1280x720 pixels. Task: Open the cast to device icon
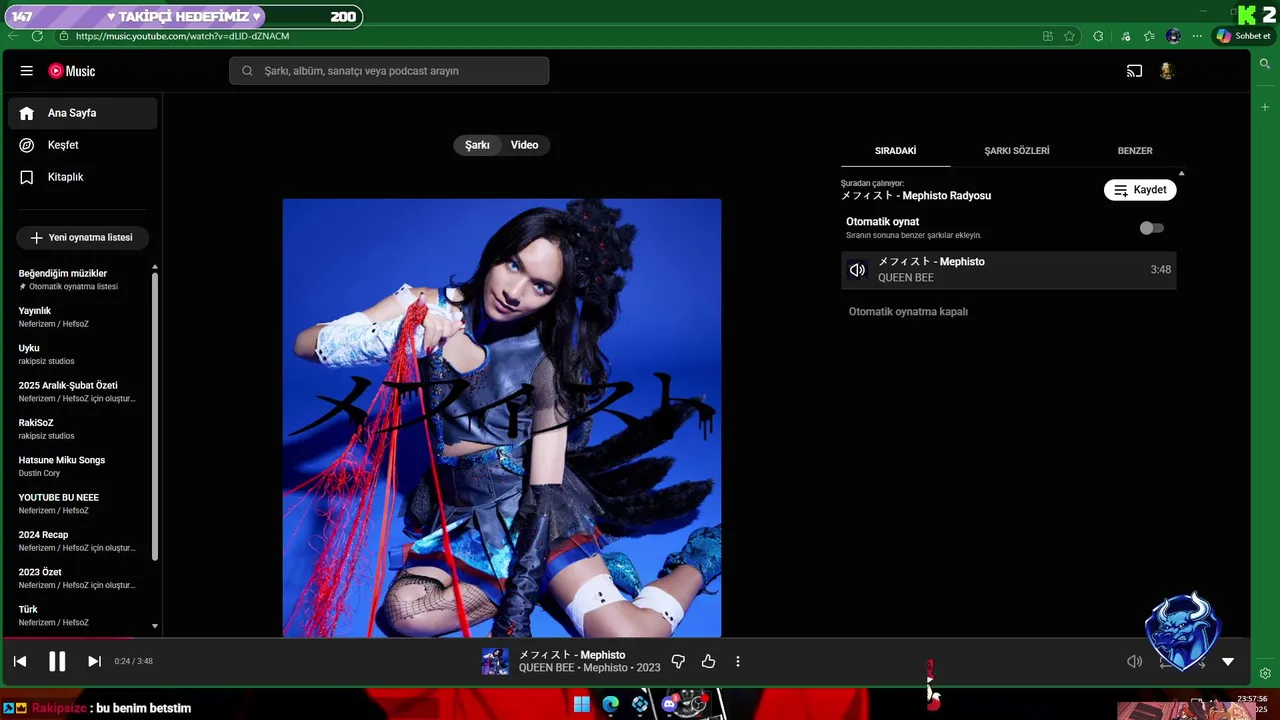[x=1134, y=71]
